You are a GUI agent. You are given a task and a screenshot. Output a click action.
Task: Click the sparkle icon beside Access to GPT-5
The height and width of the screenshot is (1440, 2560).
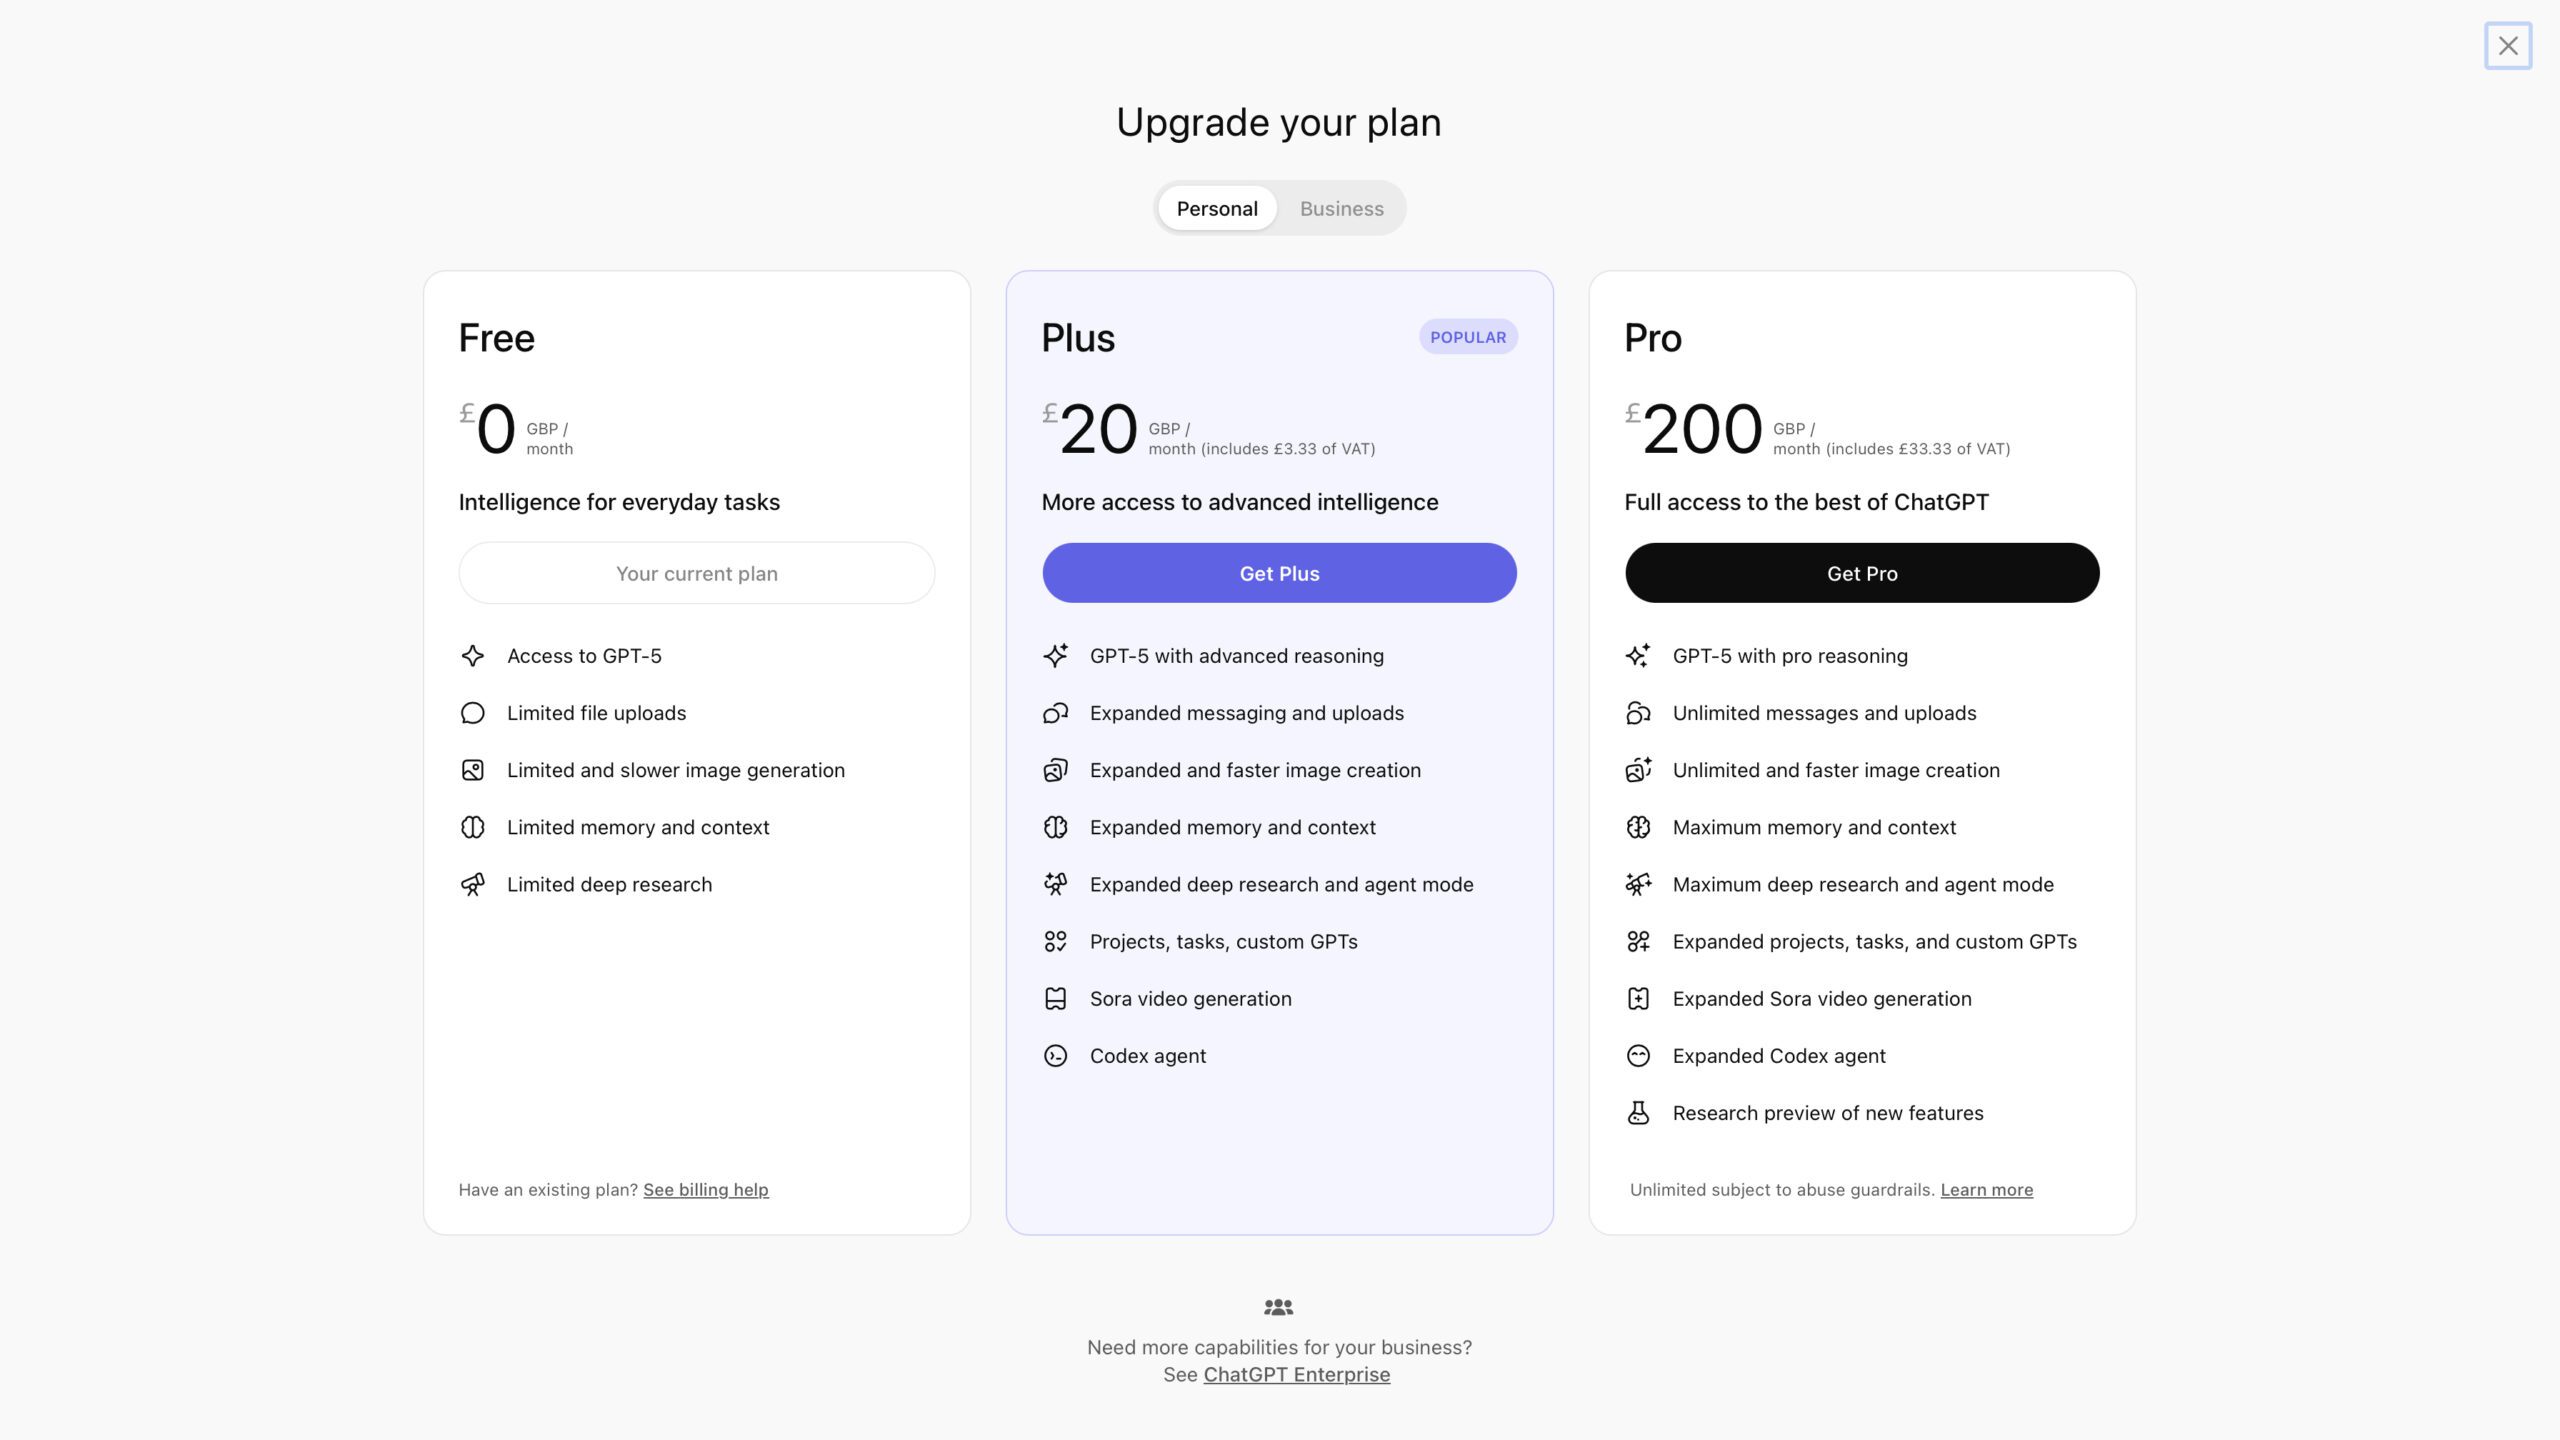[472, 656]
